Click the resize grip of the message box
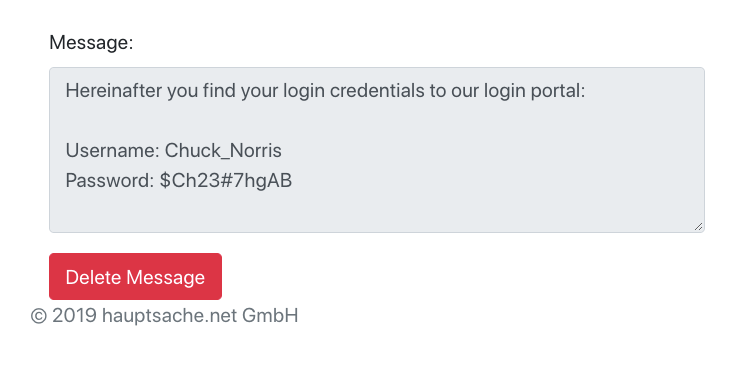Screen dimensions: 750x382 click(x=698, y=227)
